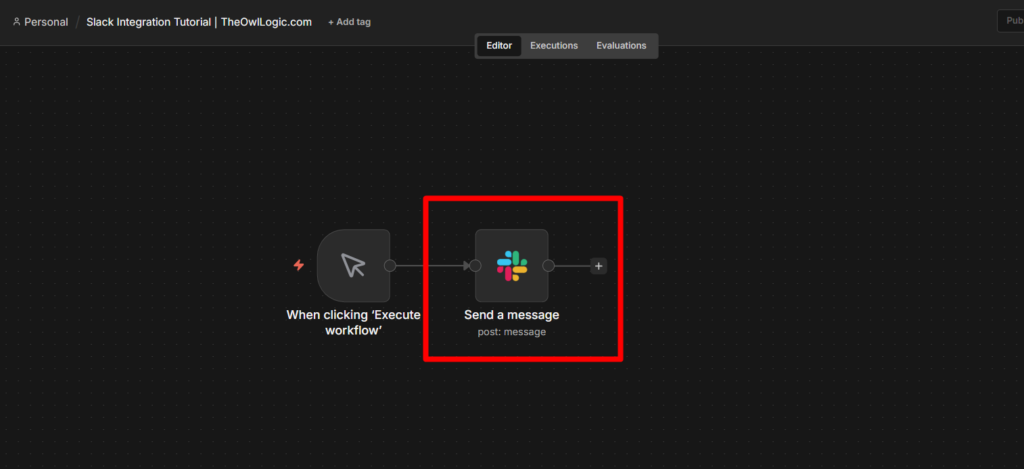
Task: Click the Slack node's output connector dot
Action: [x=549, y=266]
